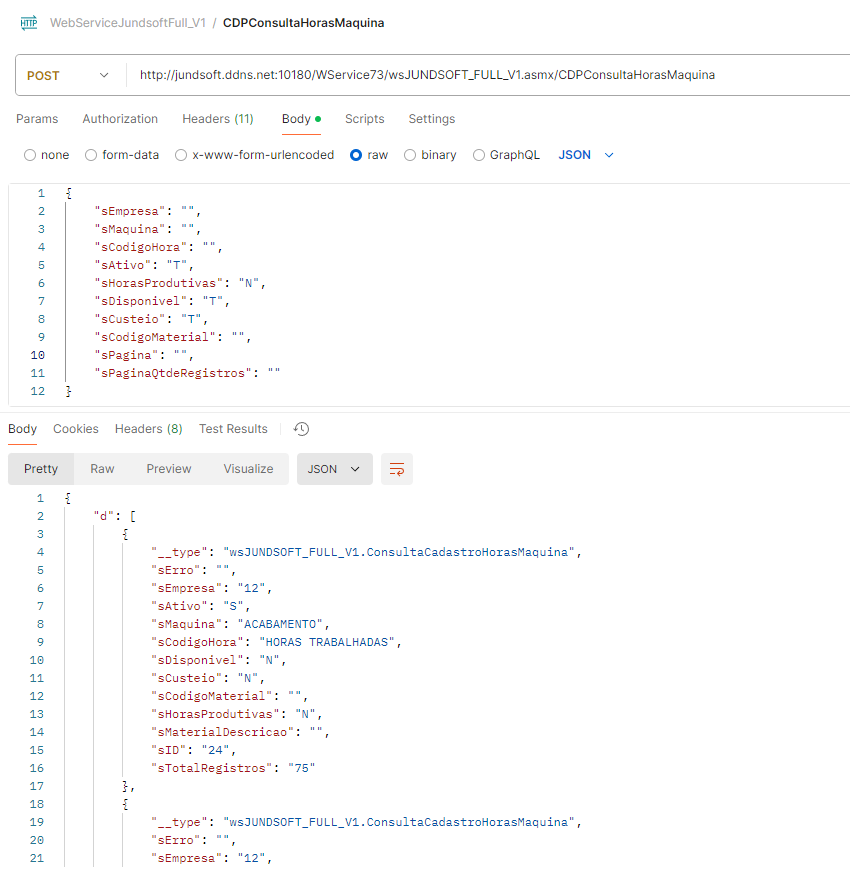Choose the x-www-form-urlencoded radio option
The image size is (850, 873).
point(181,155)
